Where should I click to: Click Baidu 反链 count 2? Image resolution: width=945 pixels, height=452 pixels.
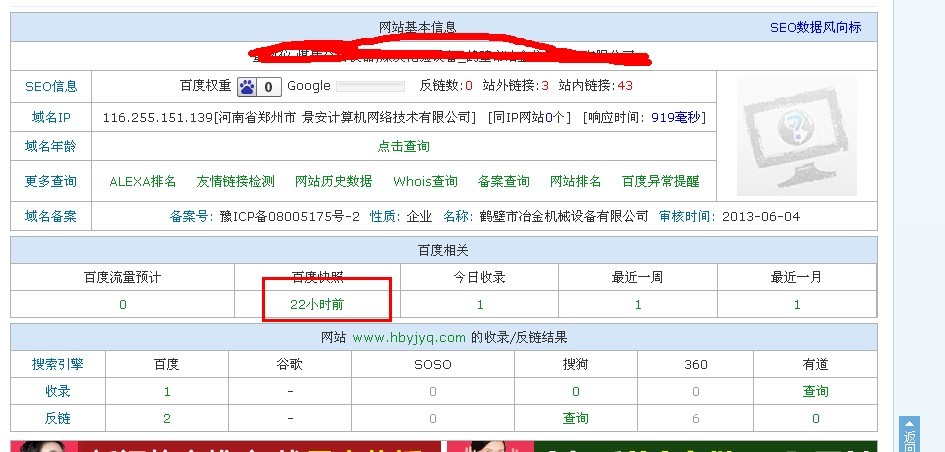pyautogui.click(x=167, y=418)
